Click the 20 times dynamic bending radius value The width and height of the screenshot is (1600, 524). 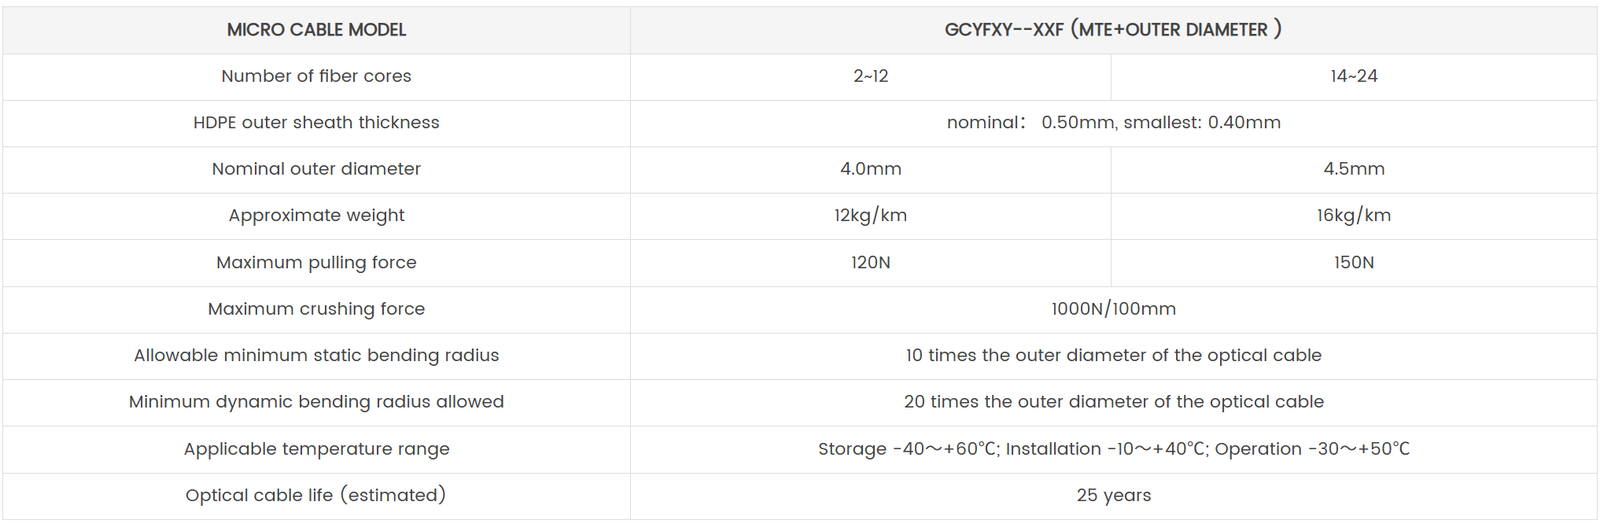(1113, 402)
